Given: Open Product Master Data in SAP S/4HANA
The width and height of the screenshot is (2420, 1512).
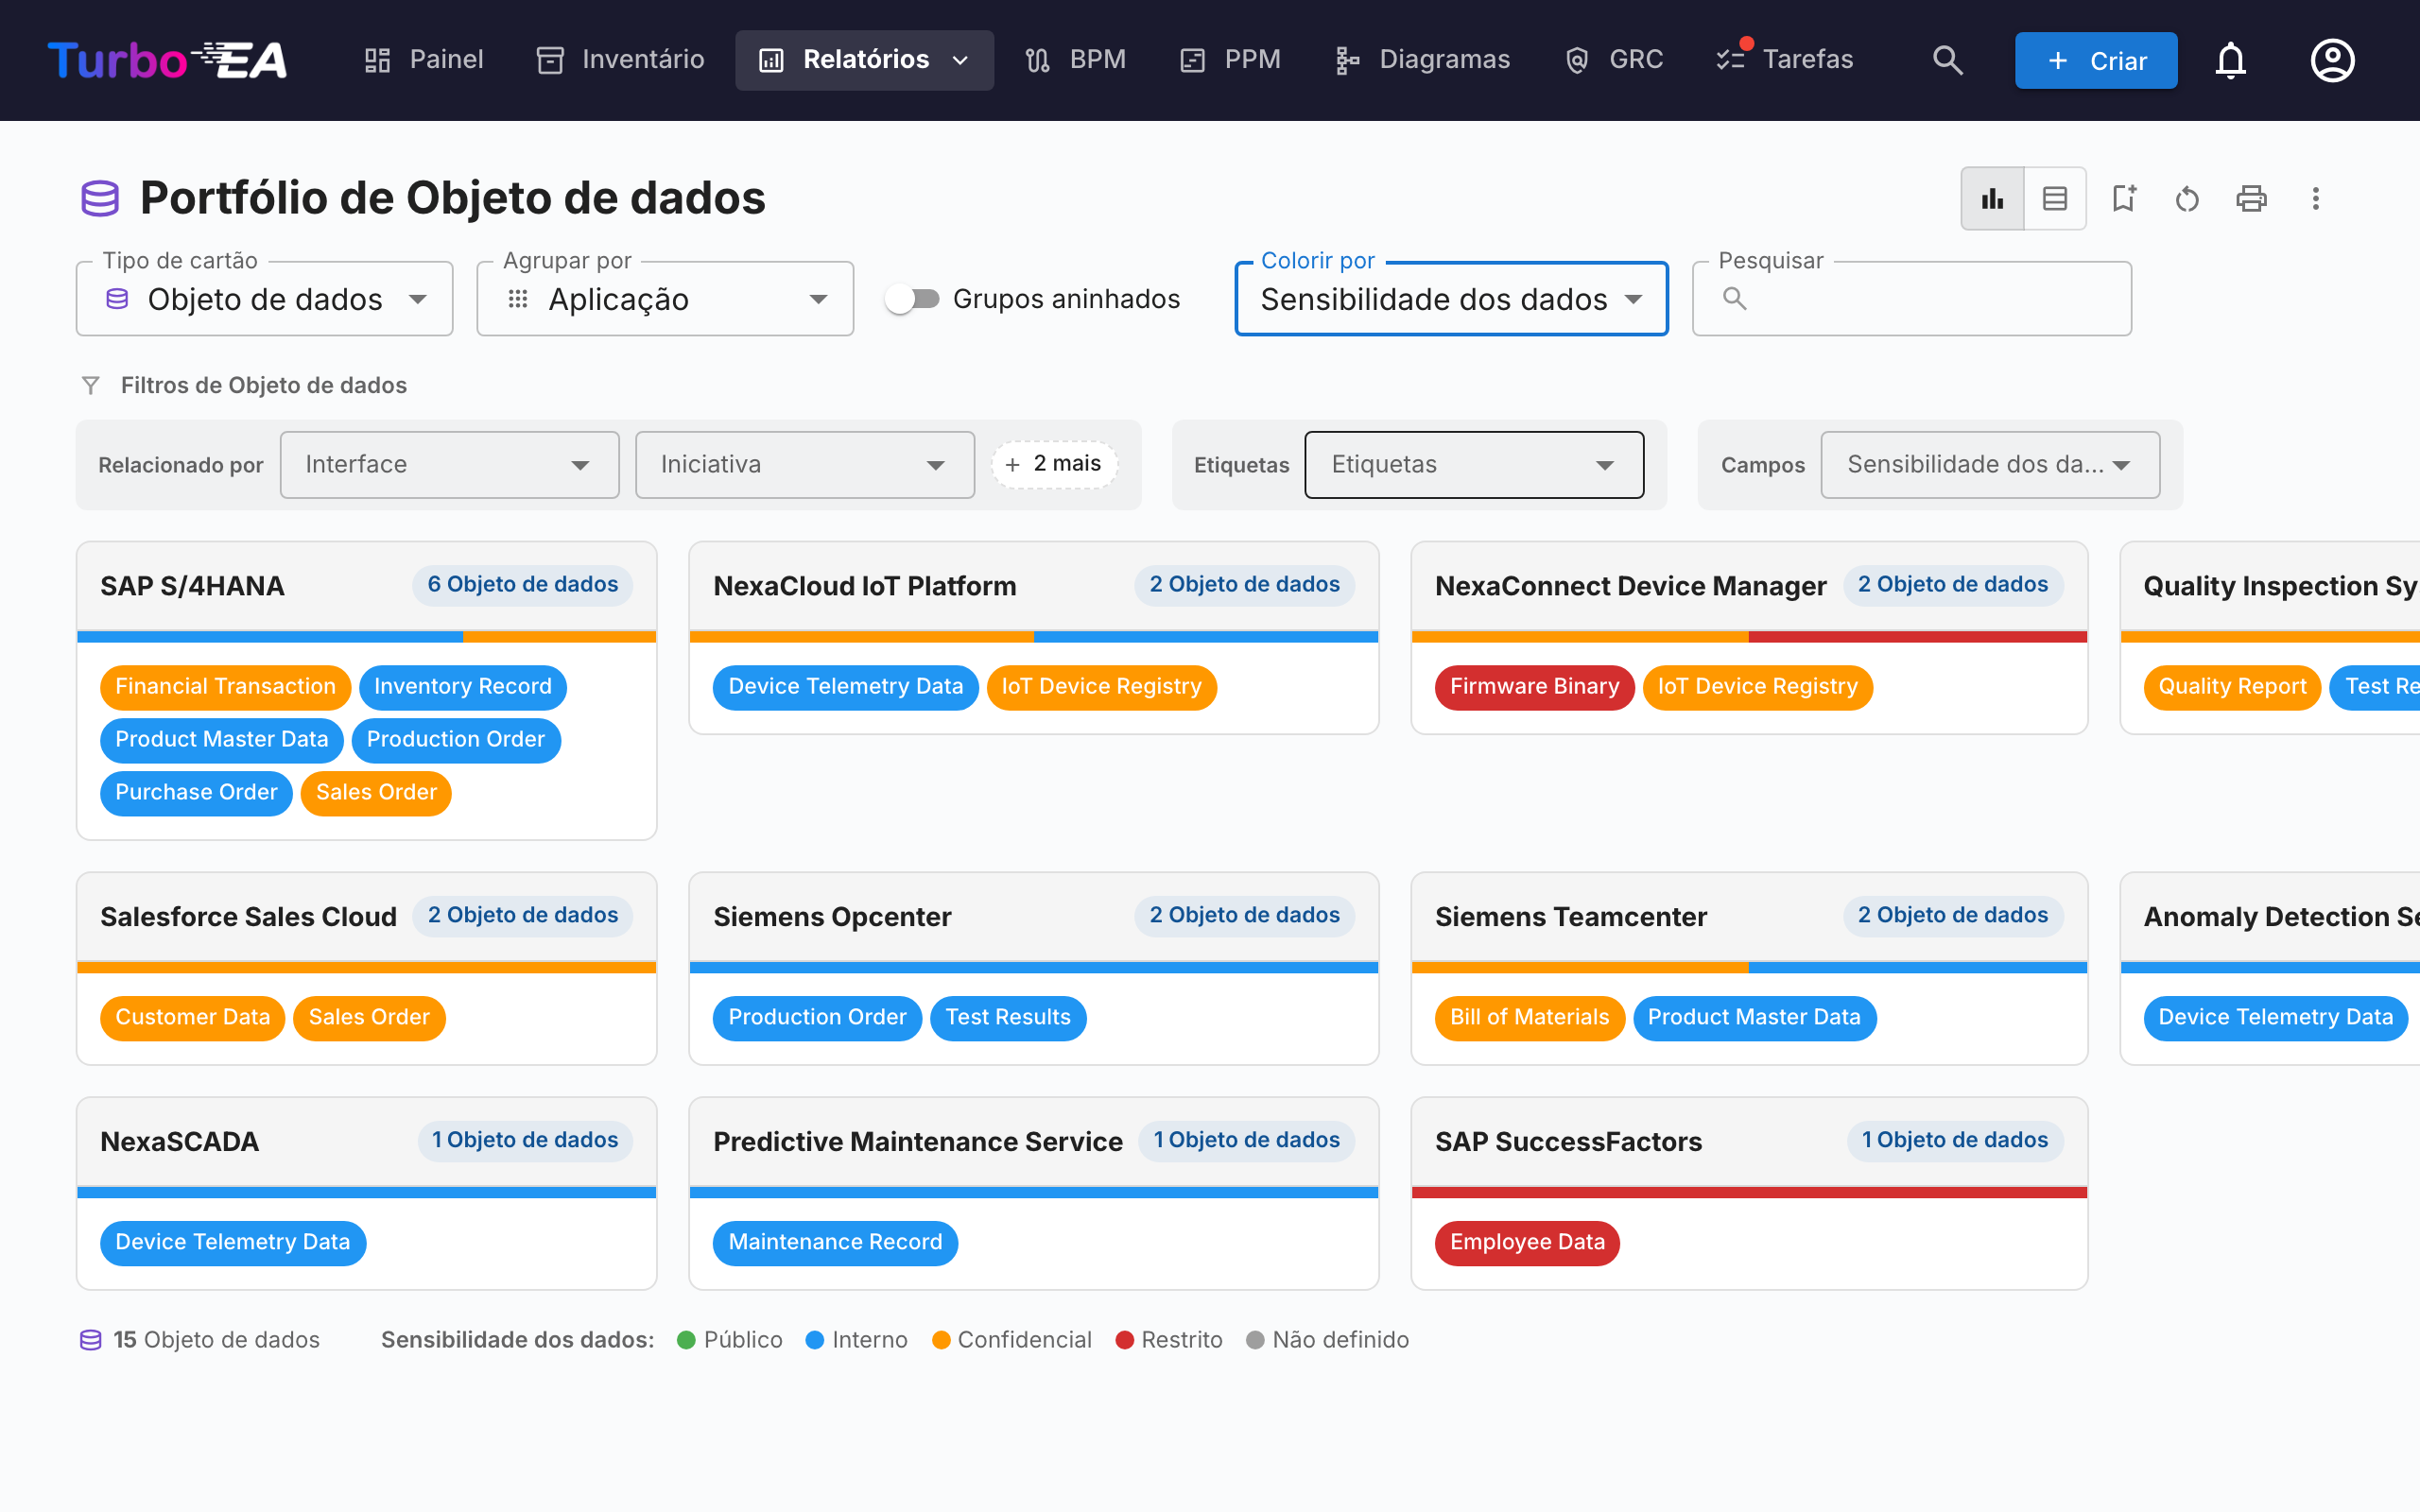Looking at the screenshot, I should click(222, 740).
